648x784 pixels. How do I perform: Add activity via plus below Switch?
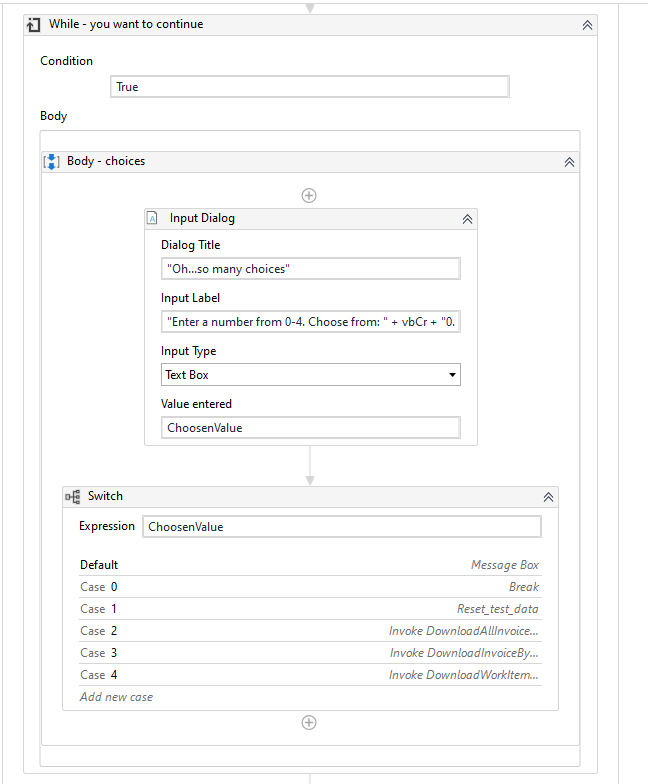click(309, 722)
